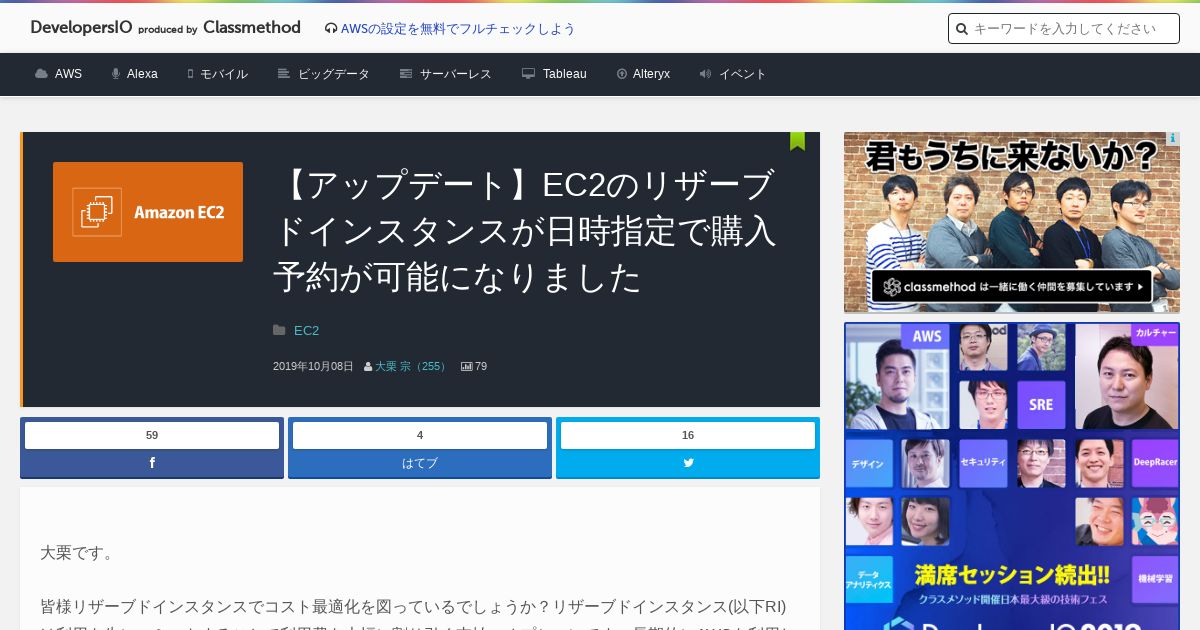Viewport: 1200px width, 630px height.
Task: Click the lines icon next to ビッグデータ
Action: pos(284,74)
